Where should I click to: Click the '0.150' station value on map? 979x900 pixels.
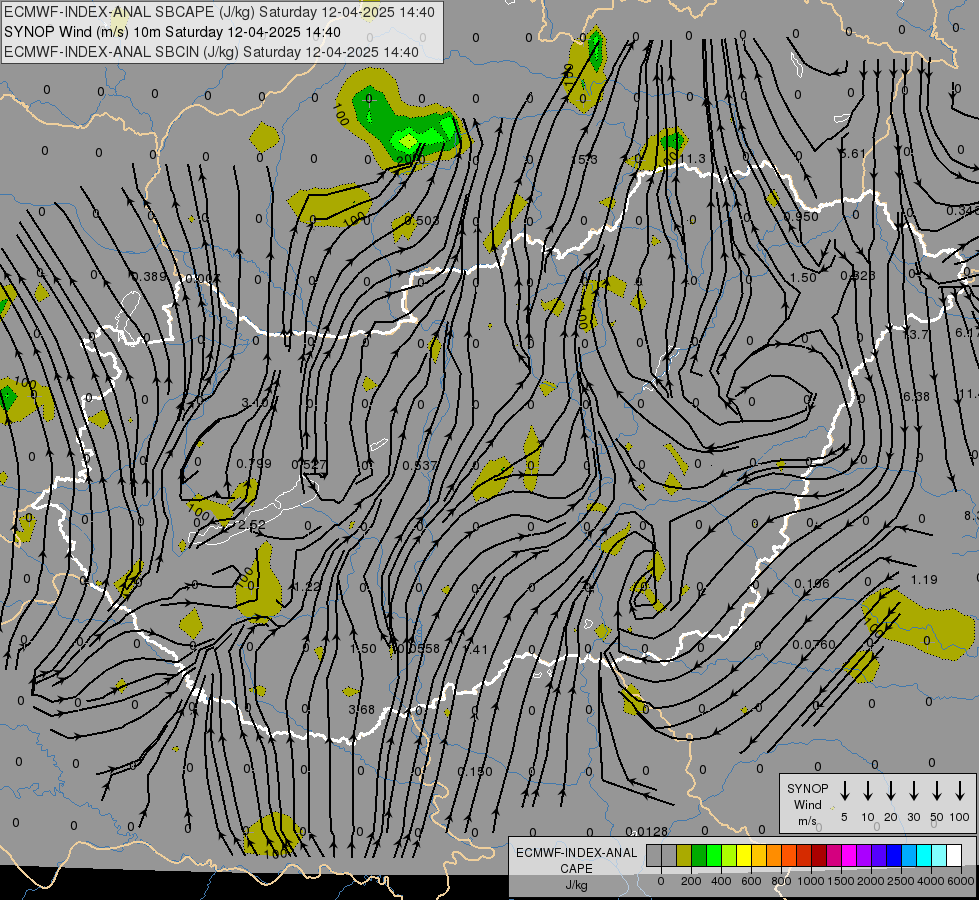(x=475, y=772)
